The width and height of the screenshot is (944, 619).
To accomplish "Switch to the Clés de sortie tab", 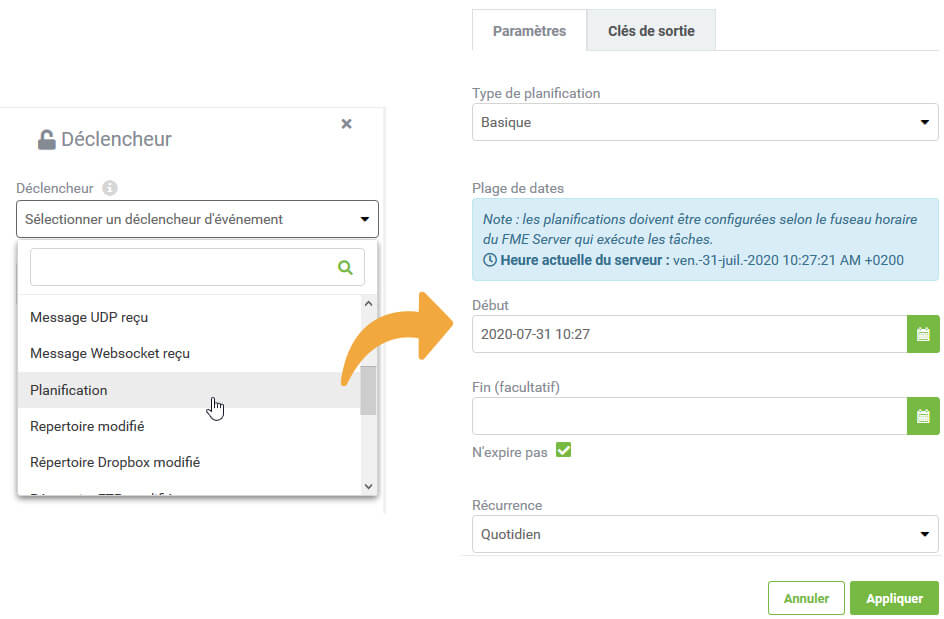I will click(651, 31).
